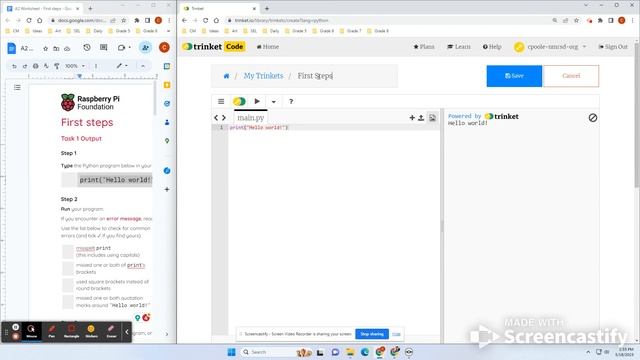640x360 pixels.
Task: Open the Windows Start button on taskbar
Action: pyautogui.click(x=231, y=352)
